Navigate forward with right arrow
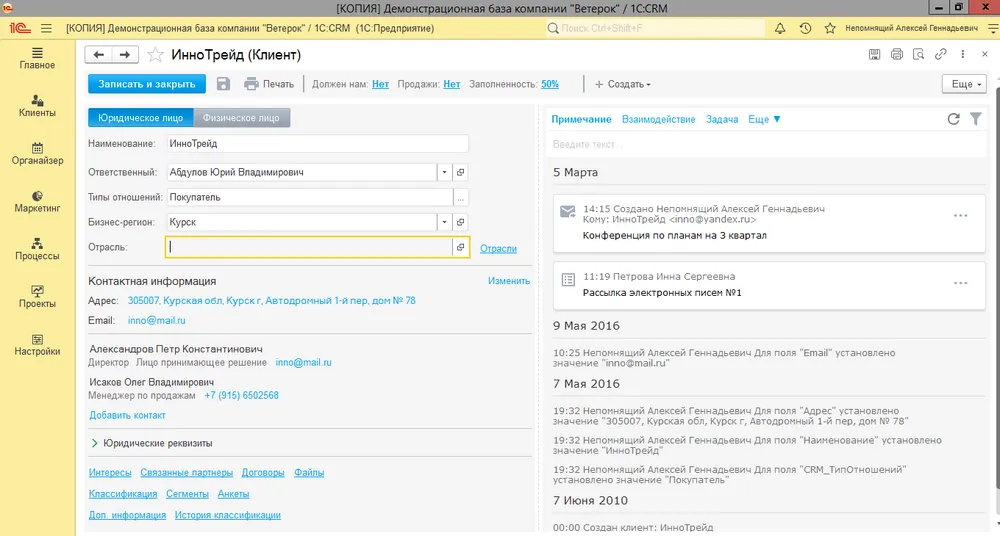The image size is (1000, 536). [x=125, y=55]
